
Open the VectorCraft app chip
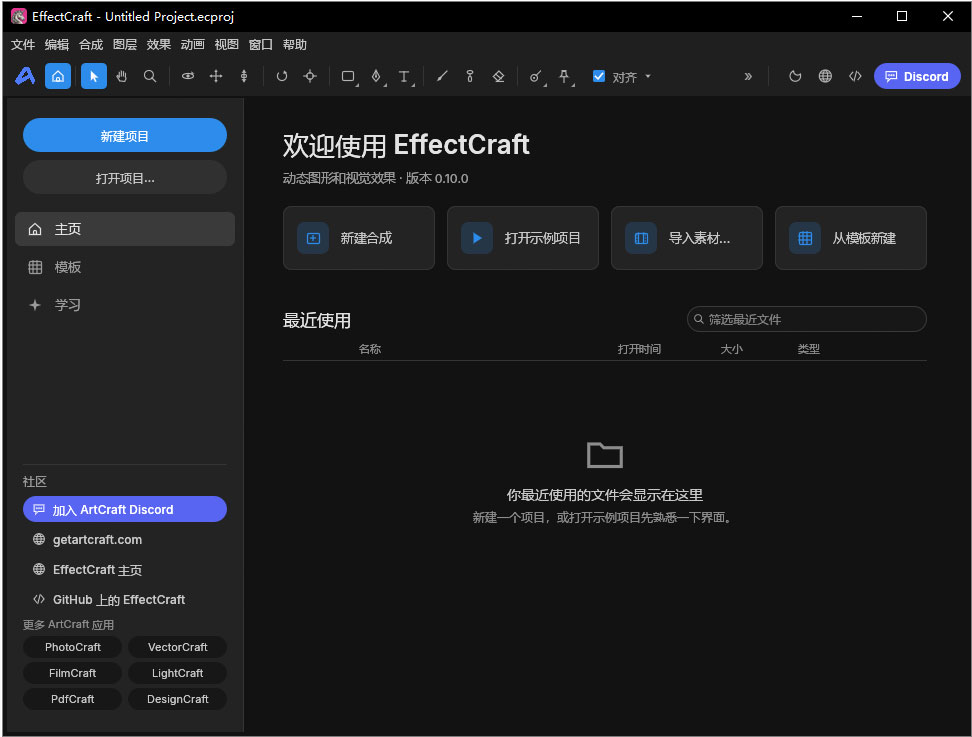click(177, 647)
